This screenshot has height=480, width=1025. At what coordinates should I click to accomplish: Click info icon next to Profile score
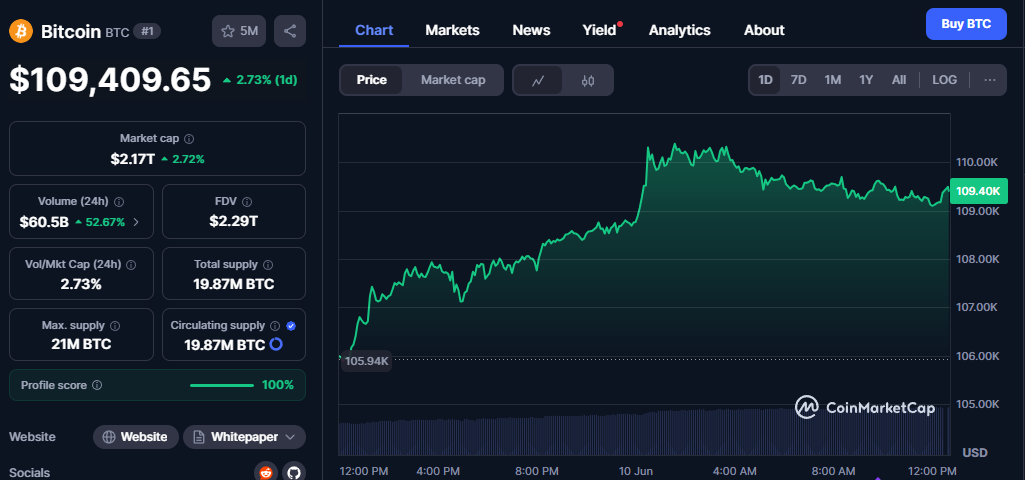pyautogui.click(x=97, y=385)
